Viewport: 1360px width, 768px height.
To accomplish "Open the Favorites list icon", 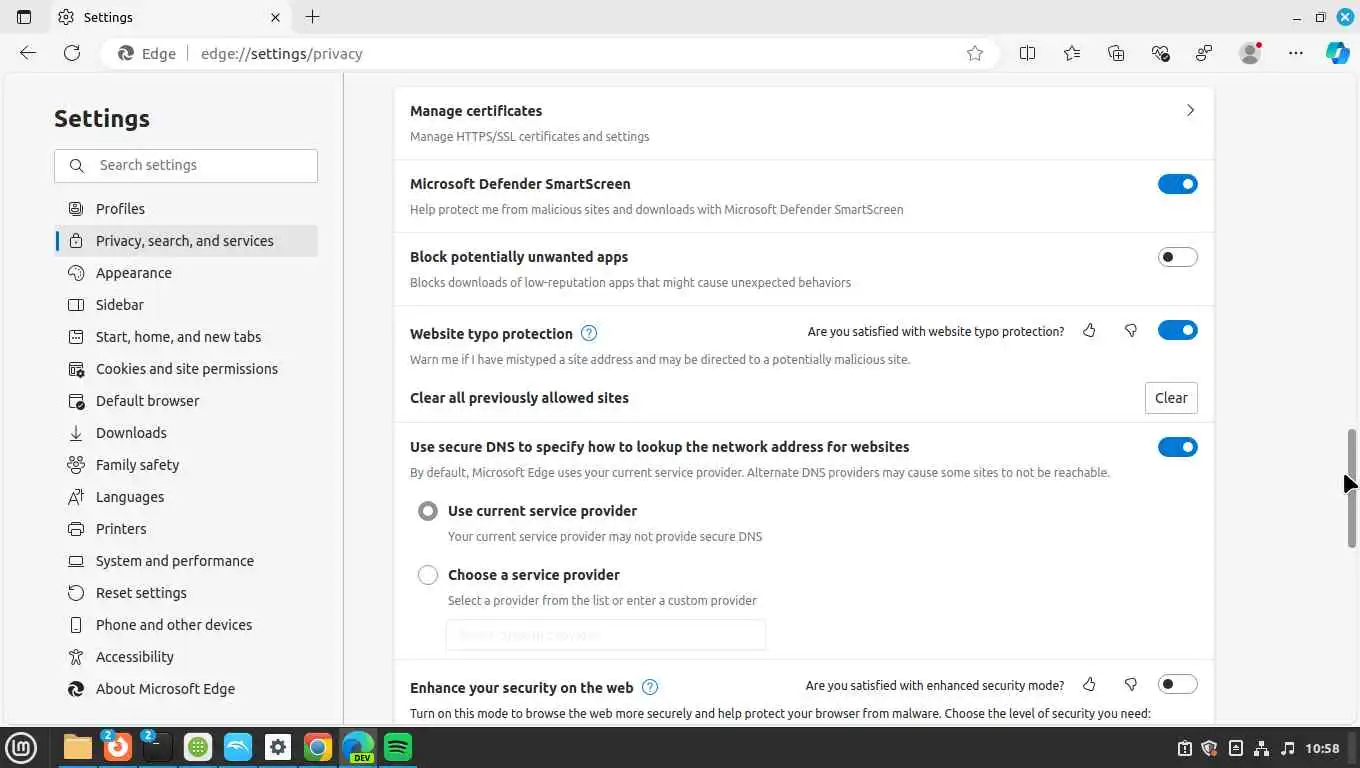I will [x=1072, y=53].
